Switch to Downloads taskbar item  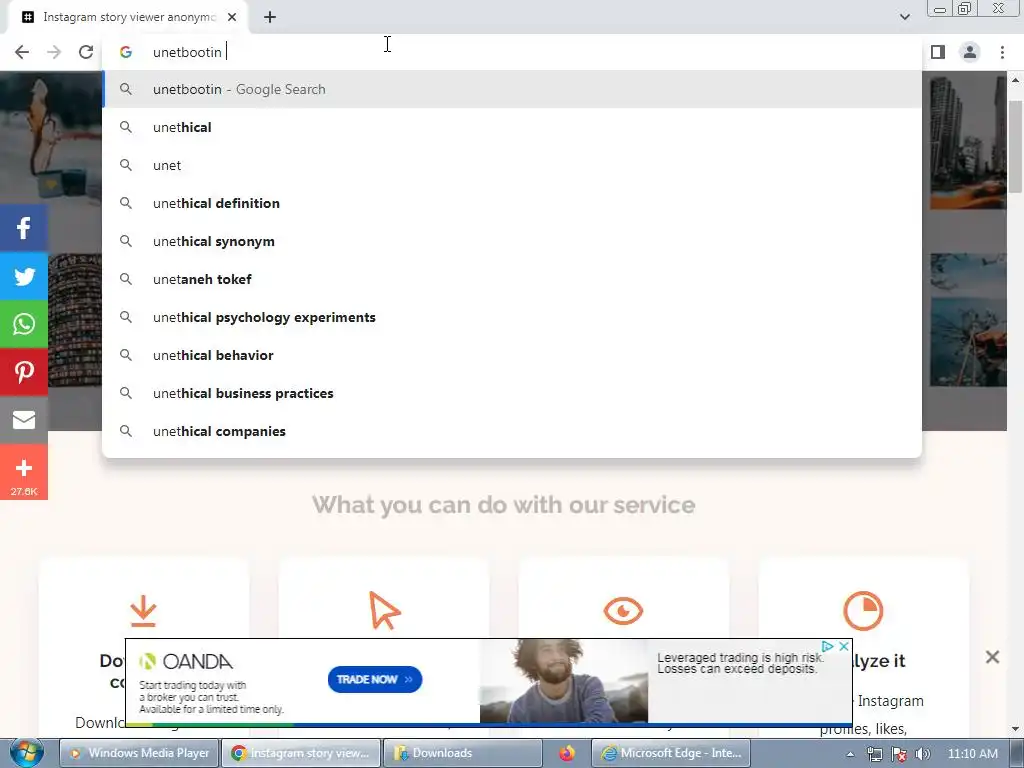click(x=462, y=753)
